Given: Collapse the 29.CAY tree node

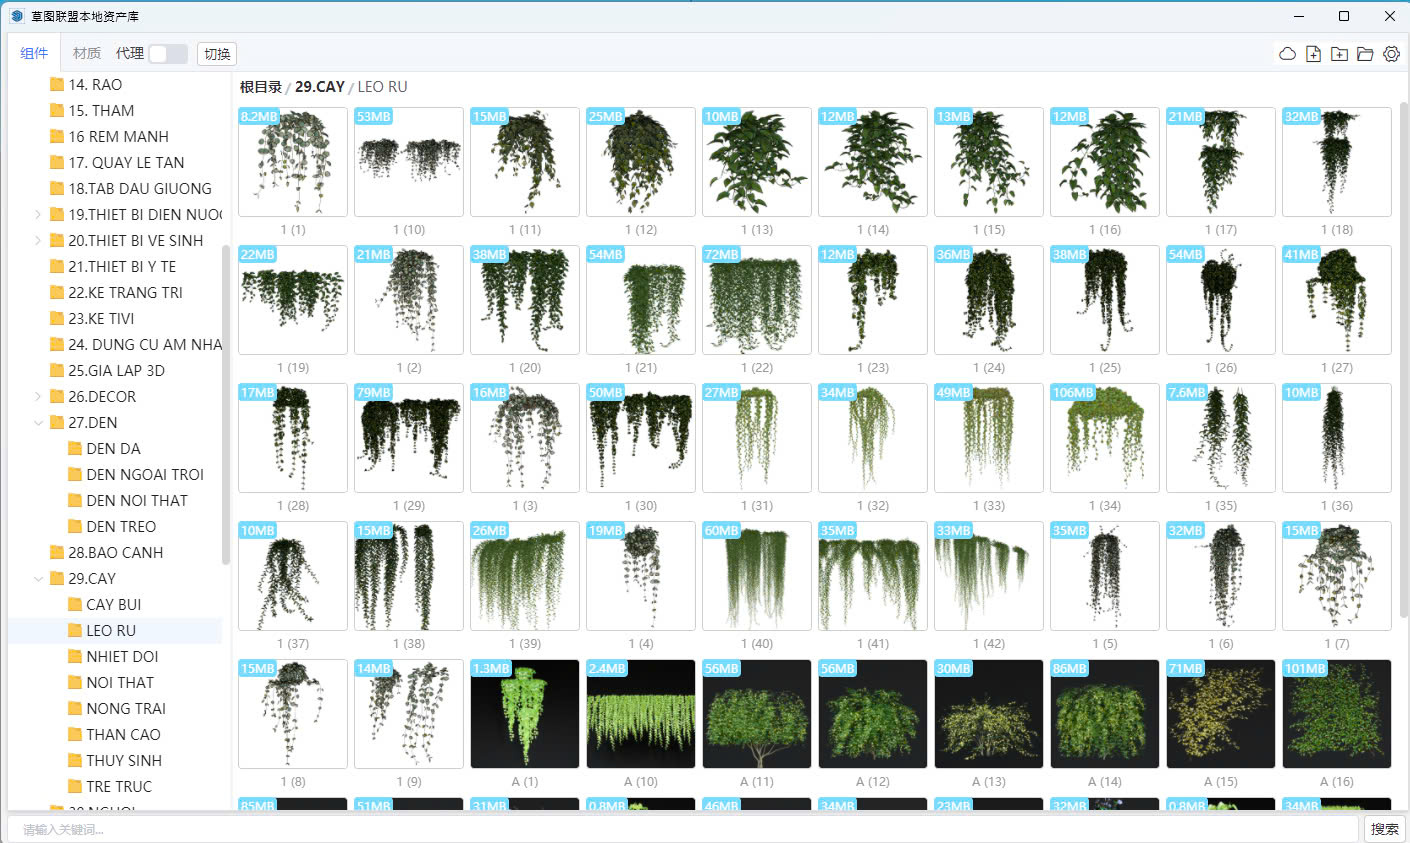Looking at the screenshot, I should [x=38, y=578].
